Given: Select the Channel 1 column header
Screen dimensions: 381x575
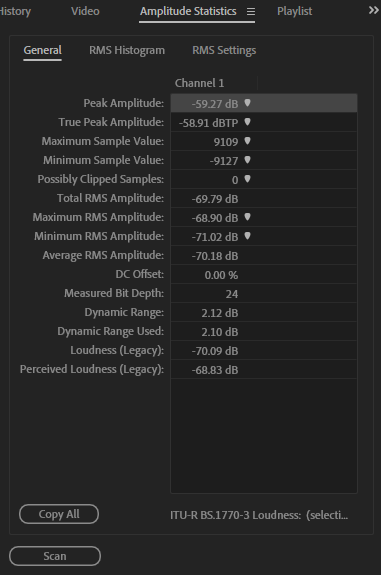Looking at the screenshot, I should 199,83.
